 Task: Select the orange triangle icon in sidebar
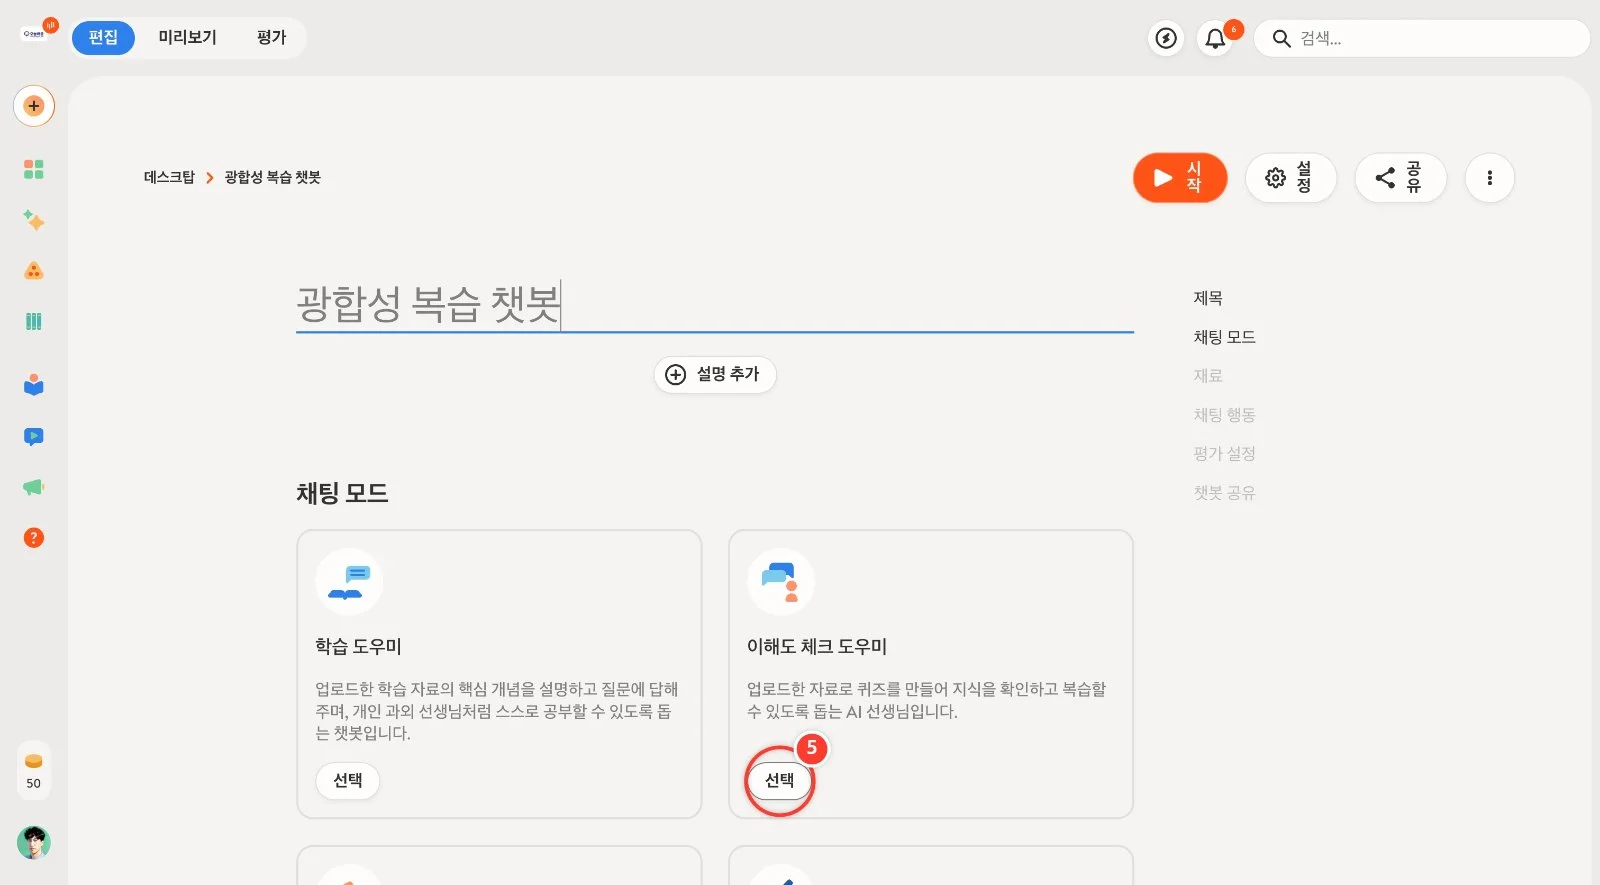pos(34,270)
